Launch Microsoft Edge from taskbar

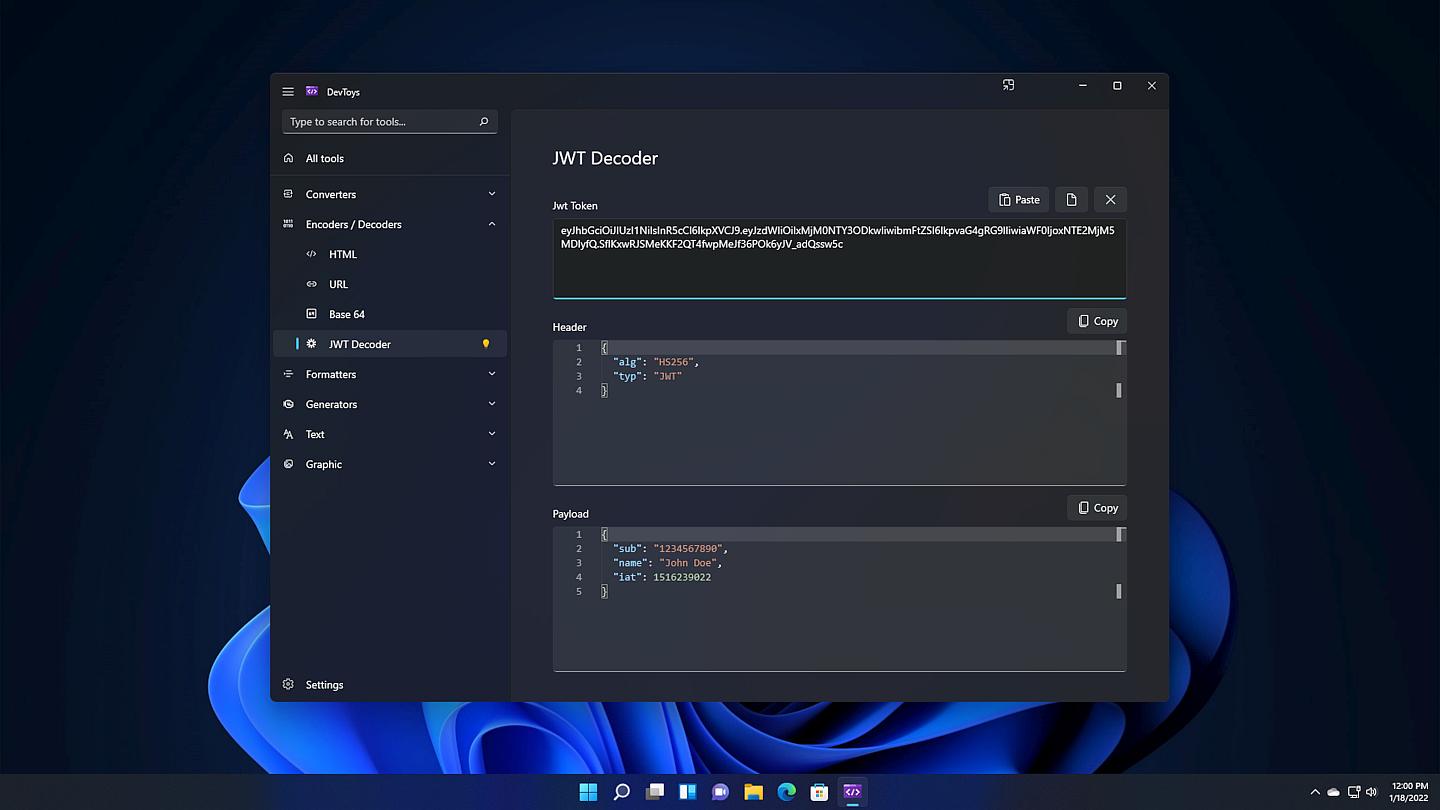pyautogui.click(x=786, y=792)
